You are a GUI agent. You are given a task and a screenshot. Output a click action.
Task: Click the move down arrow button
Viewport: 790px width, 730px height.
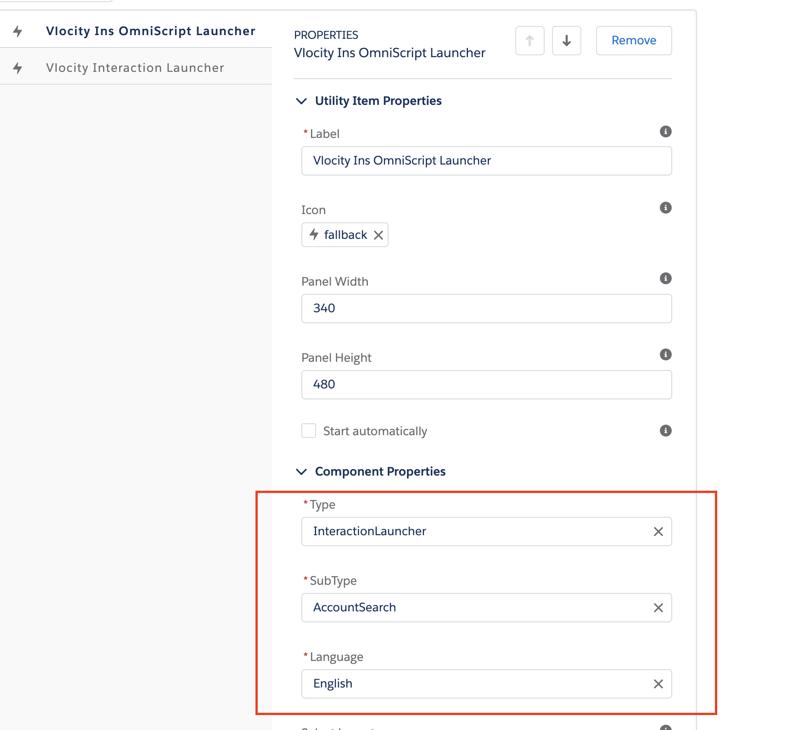tap(566, 41)
